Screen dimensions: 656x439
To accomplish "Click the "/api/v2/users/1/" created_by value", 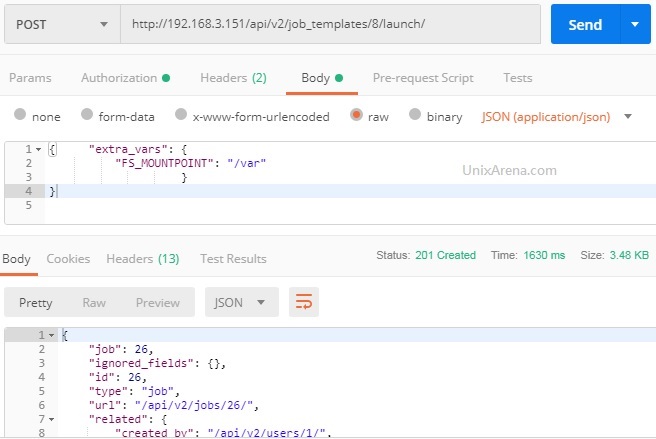I will click(x=266, y=433).
